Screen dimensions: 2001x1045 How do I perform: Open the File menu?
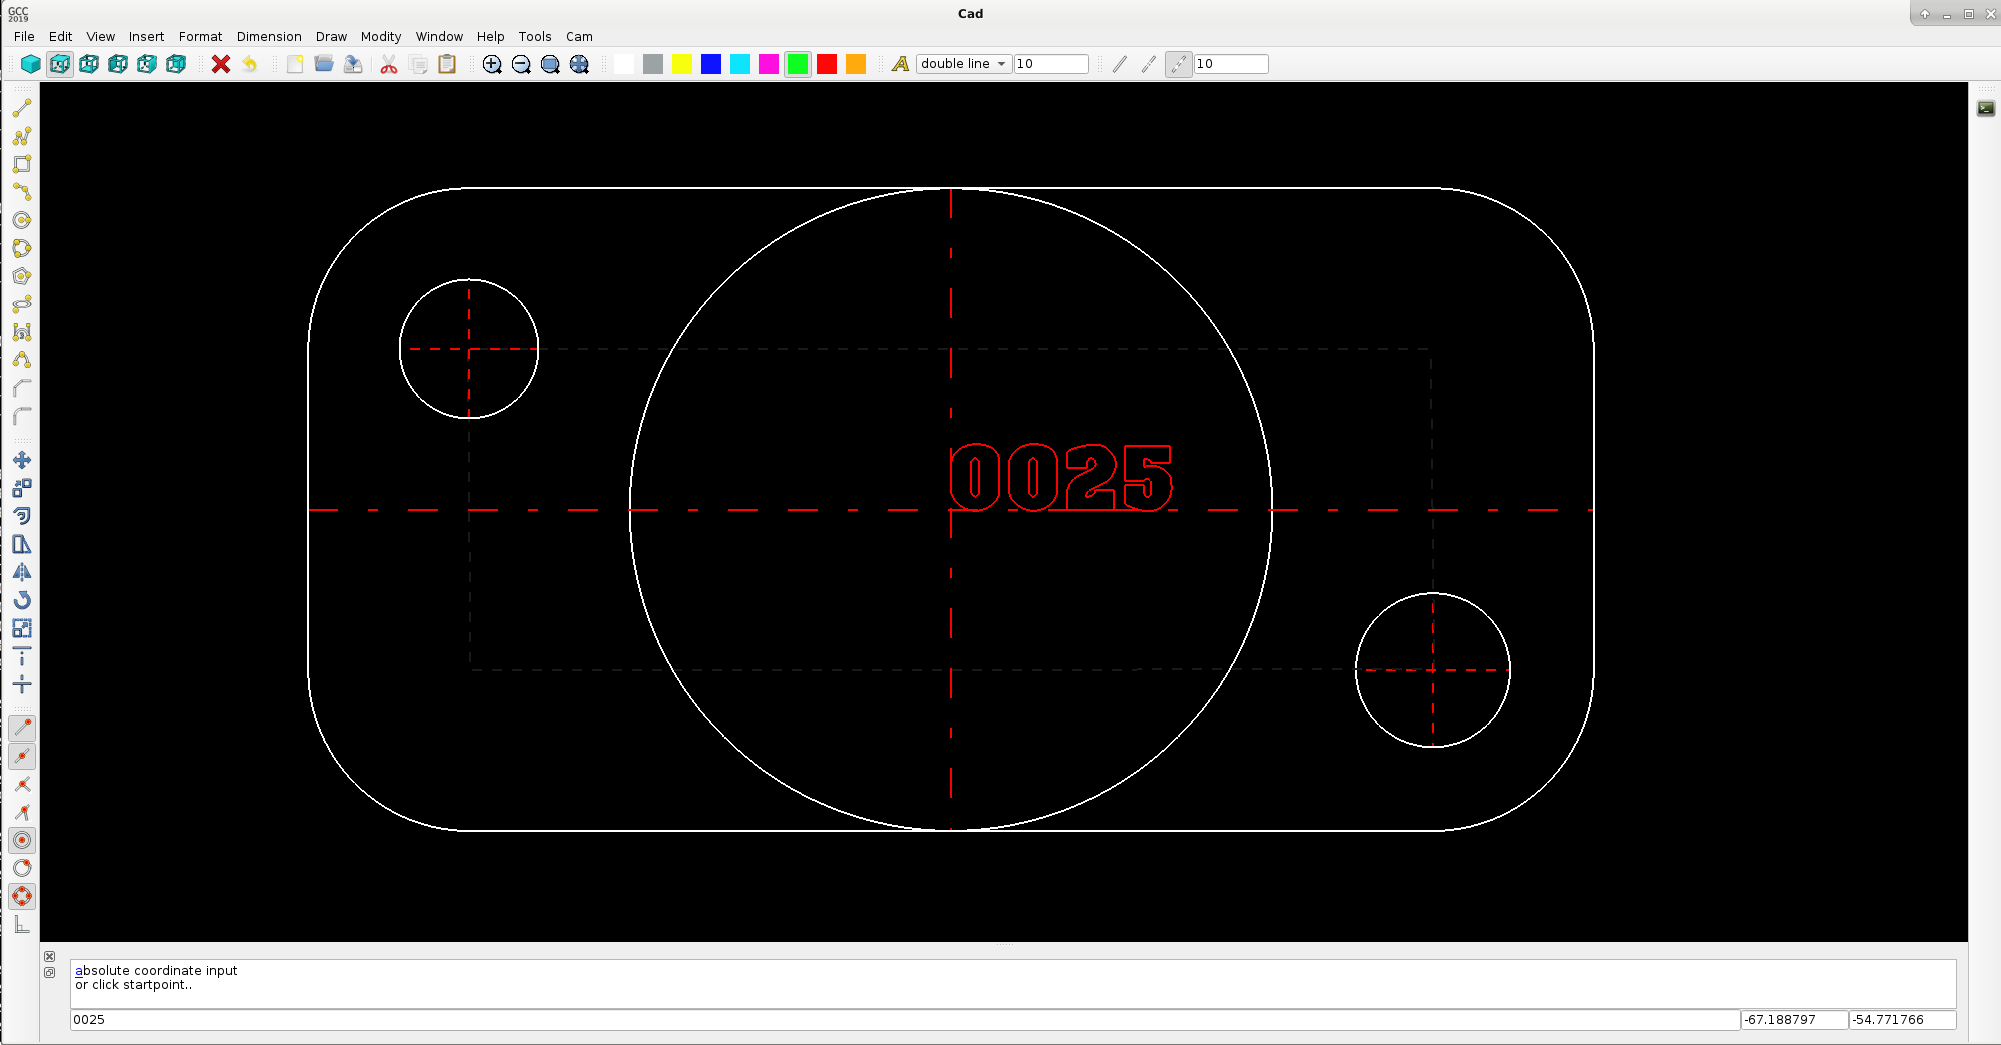[x=24, y=36]
